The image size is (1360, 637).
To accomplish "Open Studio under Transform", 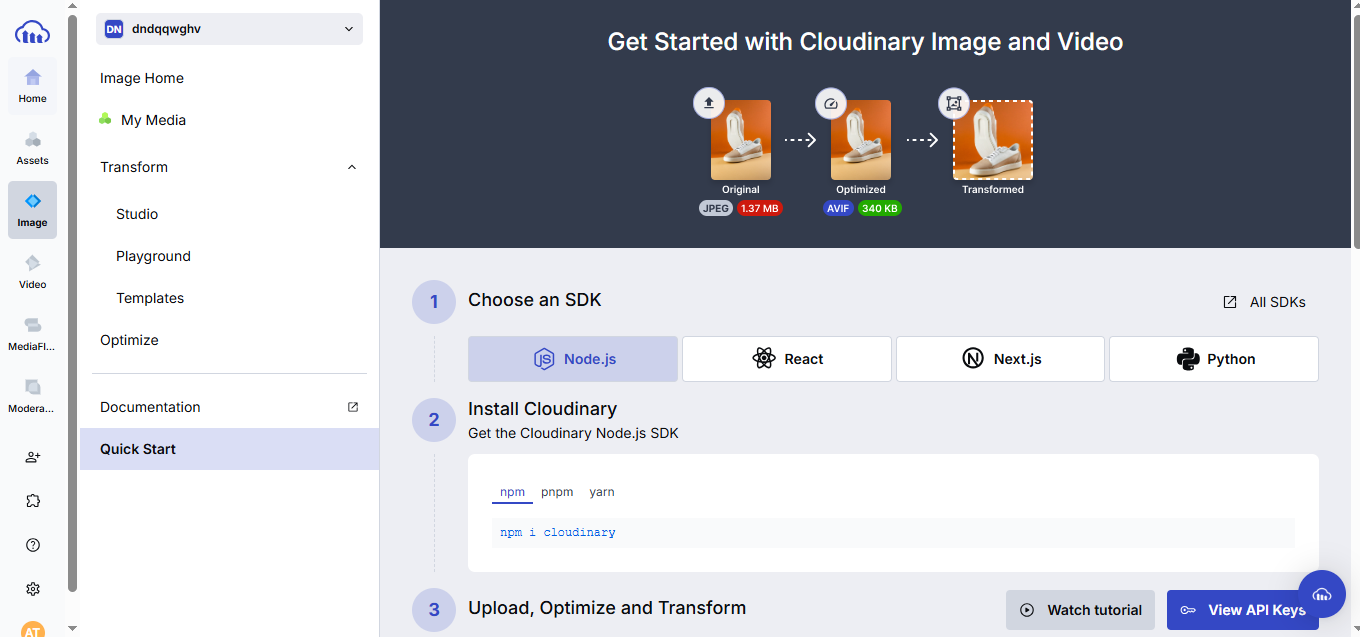I will coord(137,214).
